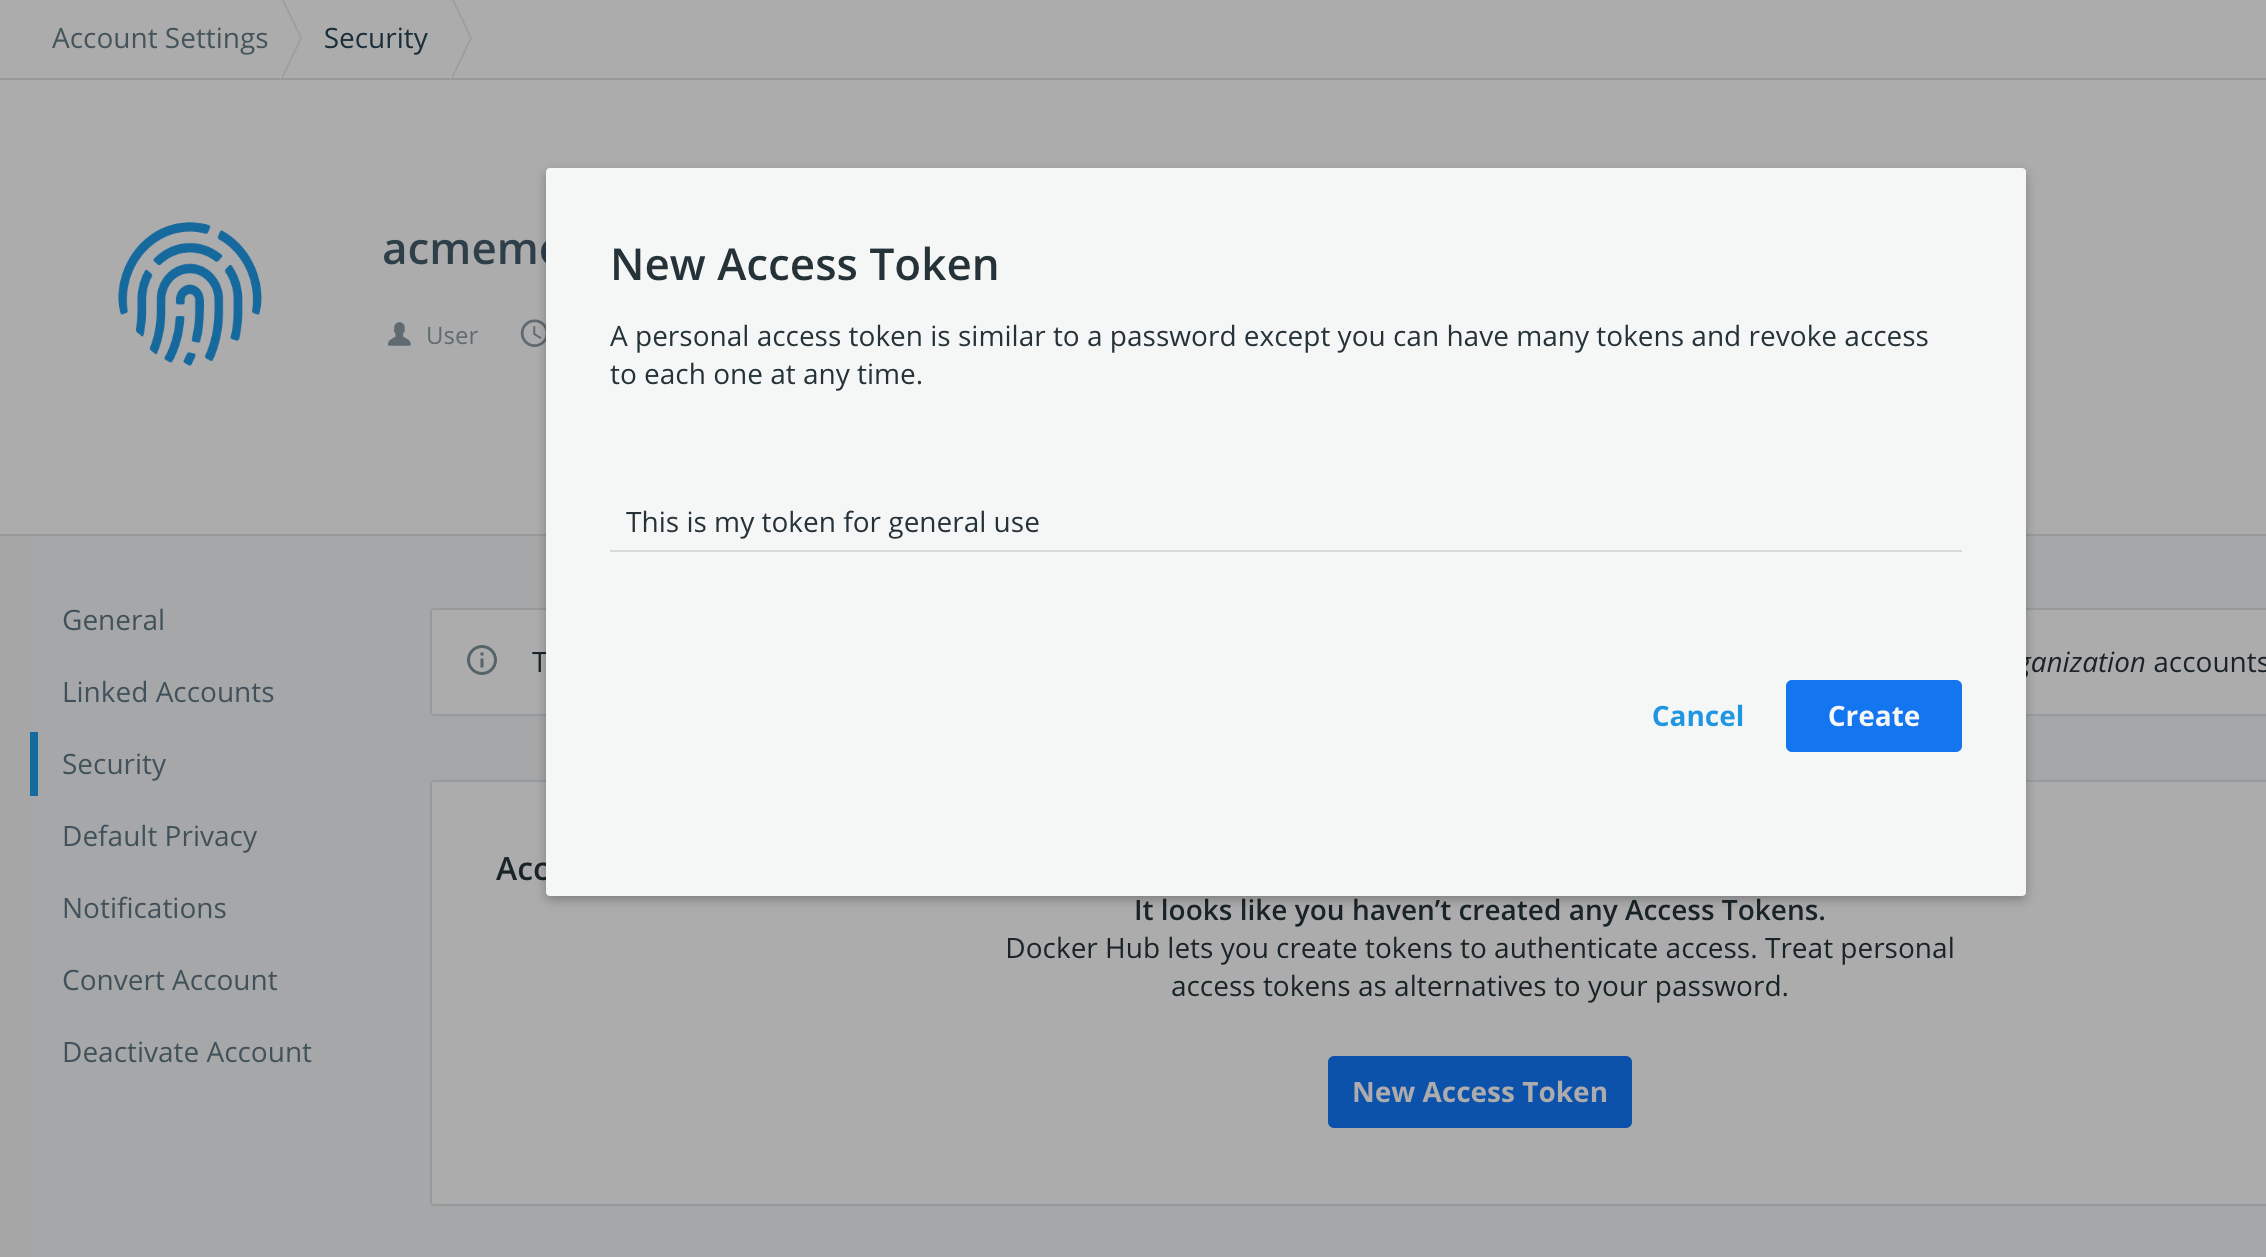The height and width of the screenshot is (1257, 2266).
Task: Click the token description input field
Action: coord(1285,522)
